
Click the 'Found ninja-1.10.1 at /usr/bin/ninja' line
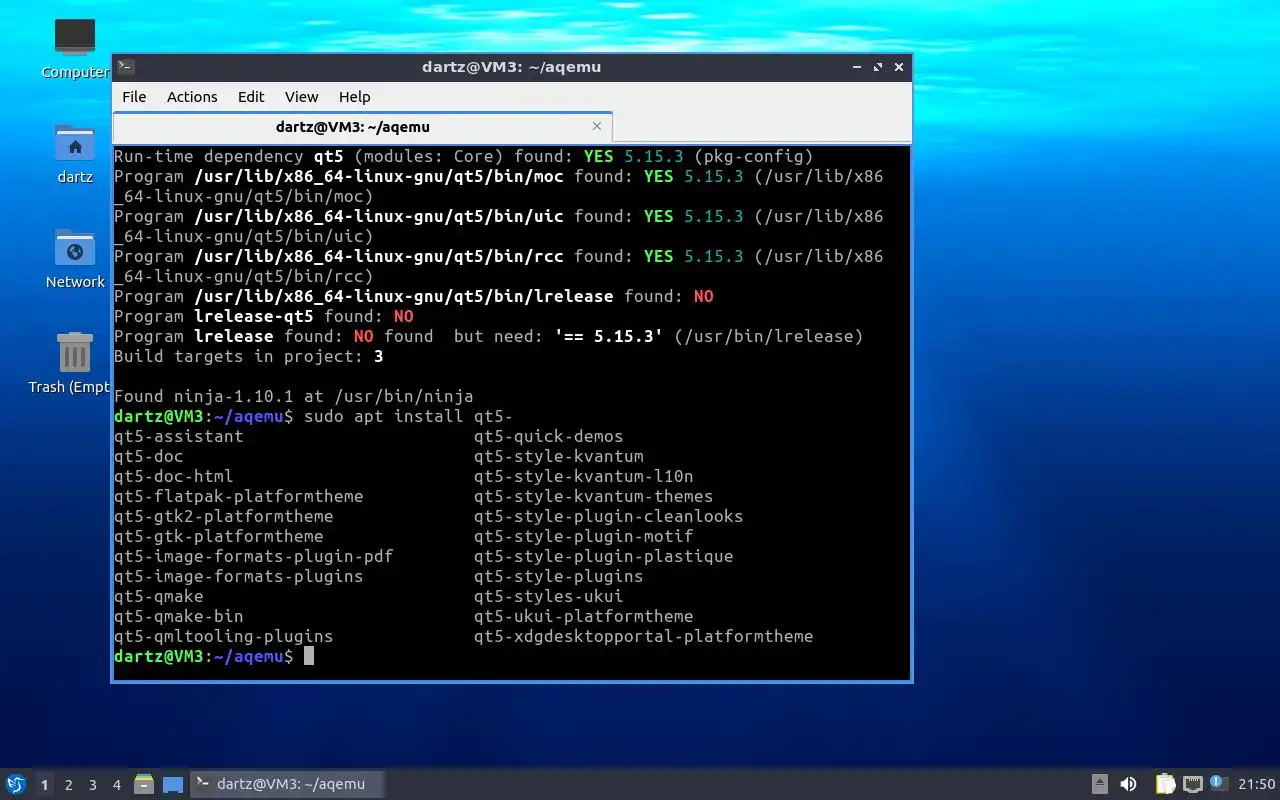point(294,396)
